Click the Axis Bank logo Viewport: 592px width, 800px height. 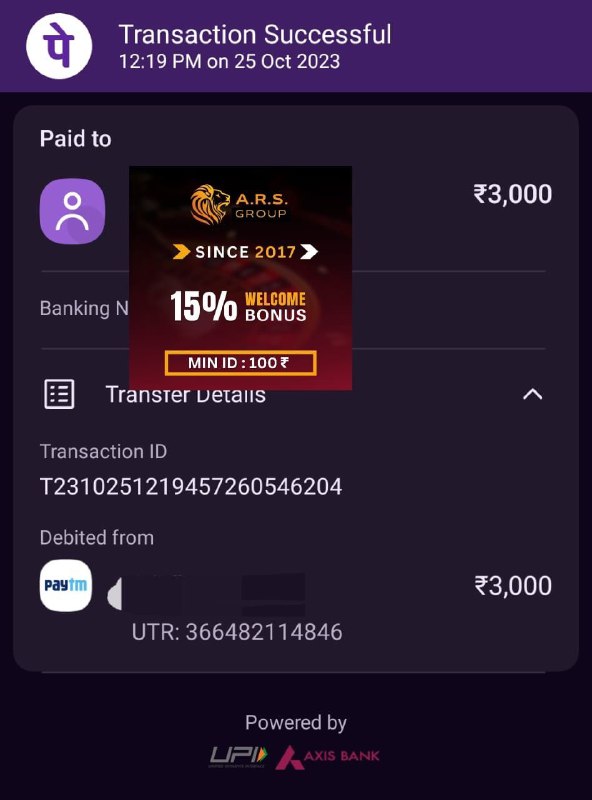point(327,757)
